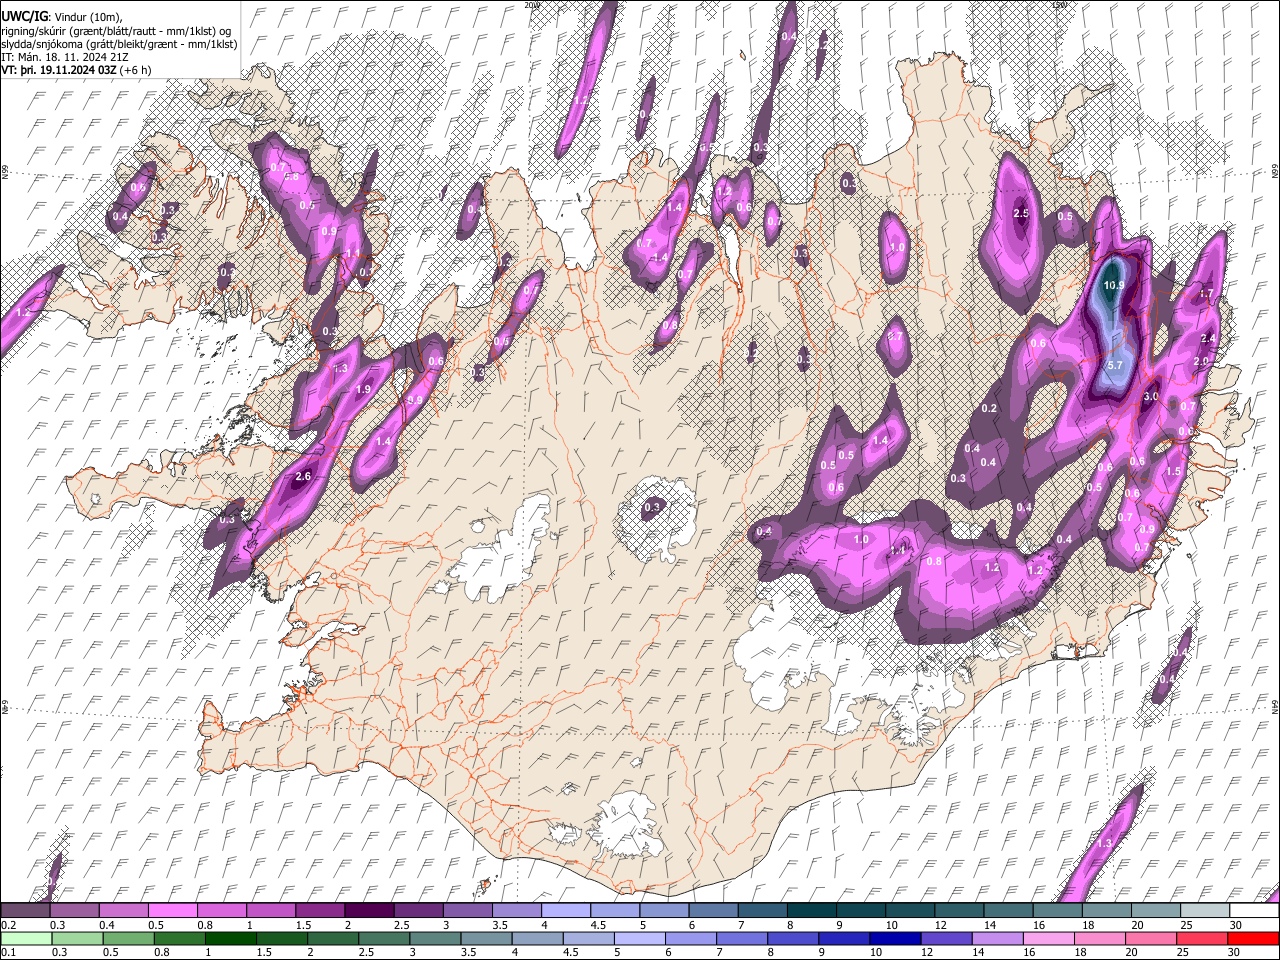Select the navy blue swatch between 10 and 12
This screenshot has height=960, width=1280.
[x=898, y=938]
